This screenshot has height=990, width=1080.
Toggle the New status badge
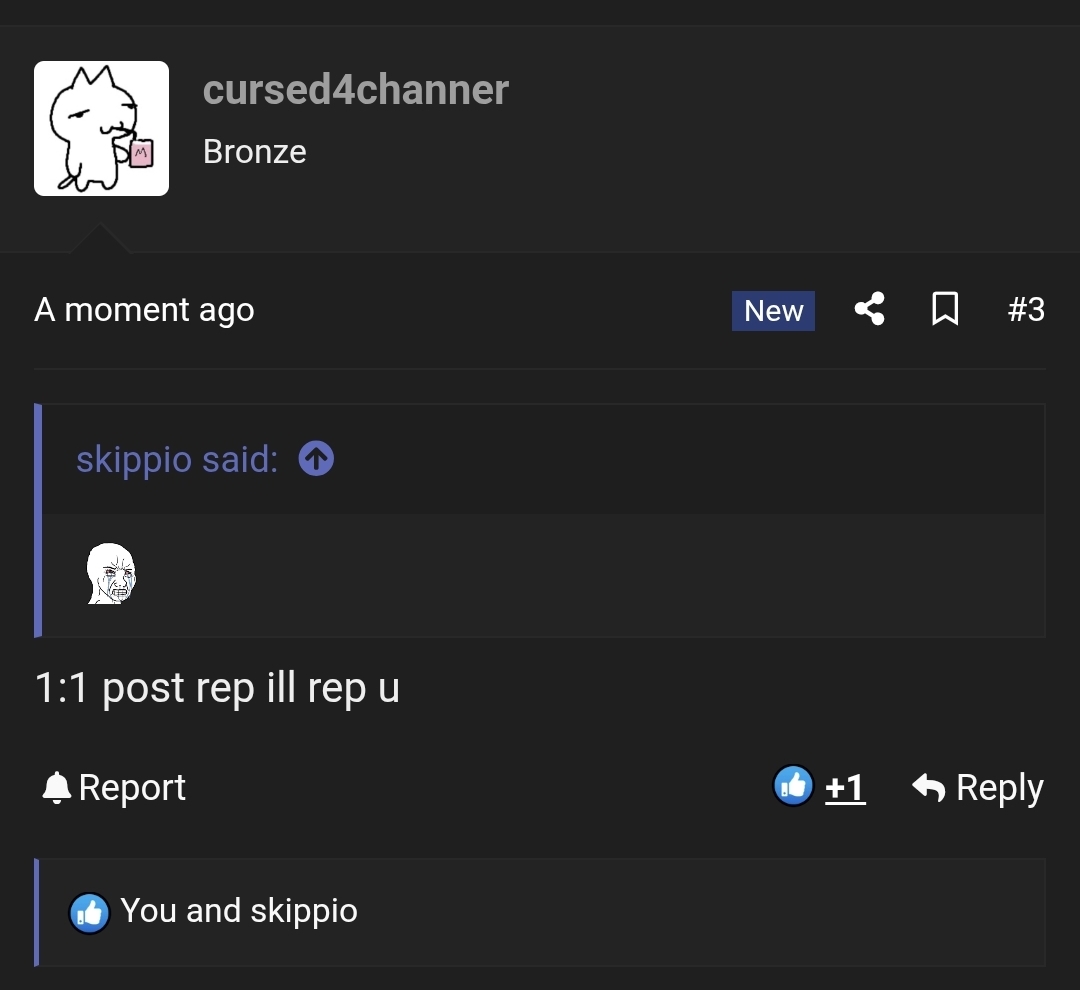point(772,310)
